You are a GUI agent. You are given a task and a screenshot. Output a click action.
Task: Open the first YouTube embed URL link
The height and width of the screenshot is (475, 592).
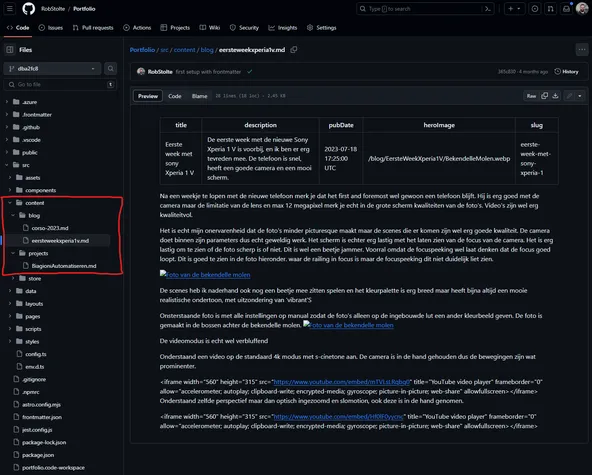click(x=341, y=382)
